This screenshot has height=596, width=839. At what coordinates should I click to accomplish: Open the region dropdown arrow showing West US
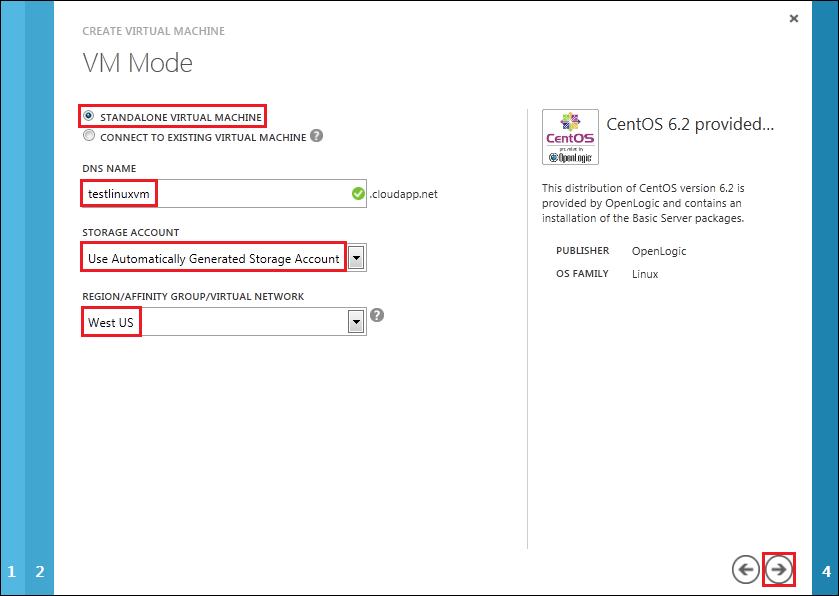click(355, 322)
